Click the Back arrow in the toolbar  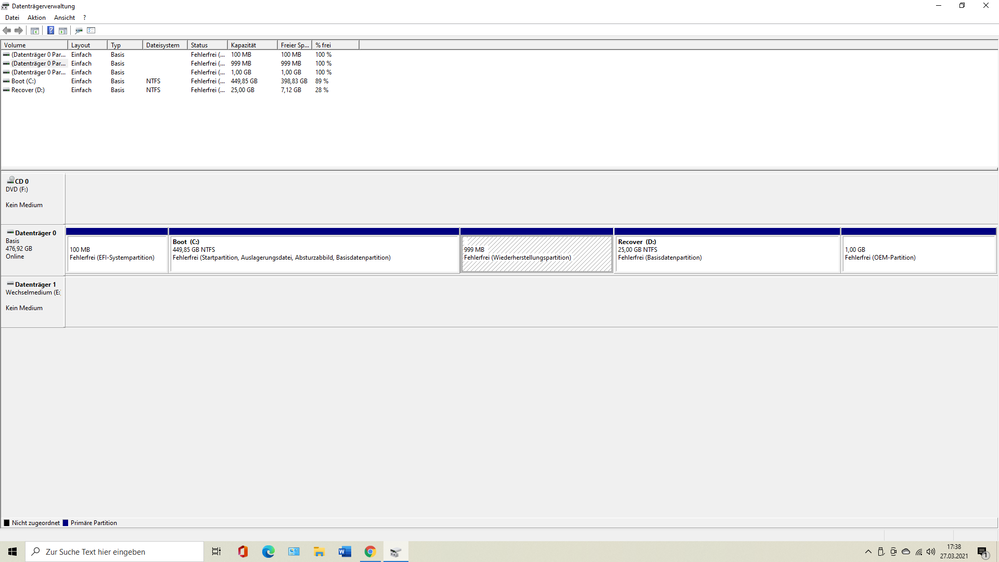tap(7, 31)
